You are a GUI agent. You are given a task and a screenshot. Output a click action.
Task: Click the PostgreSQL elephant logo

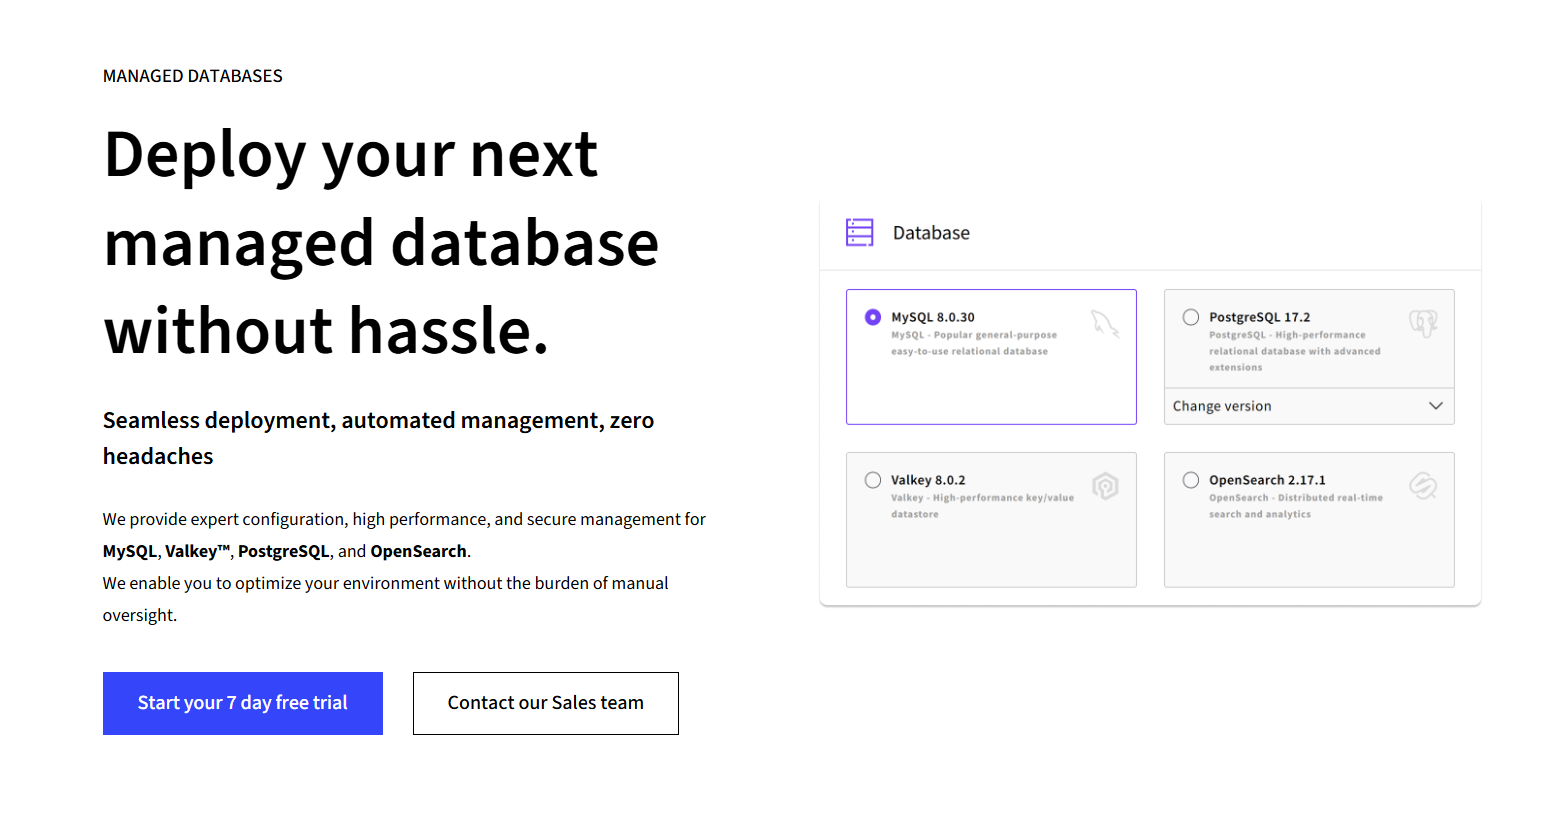1421,323
